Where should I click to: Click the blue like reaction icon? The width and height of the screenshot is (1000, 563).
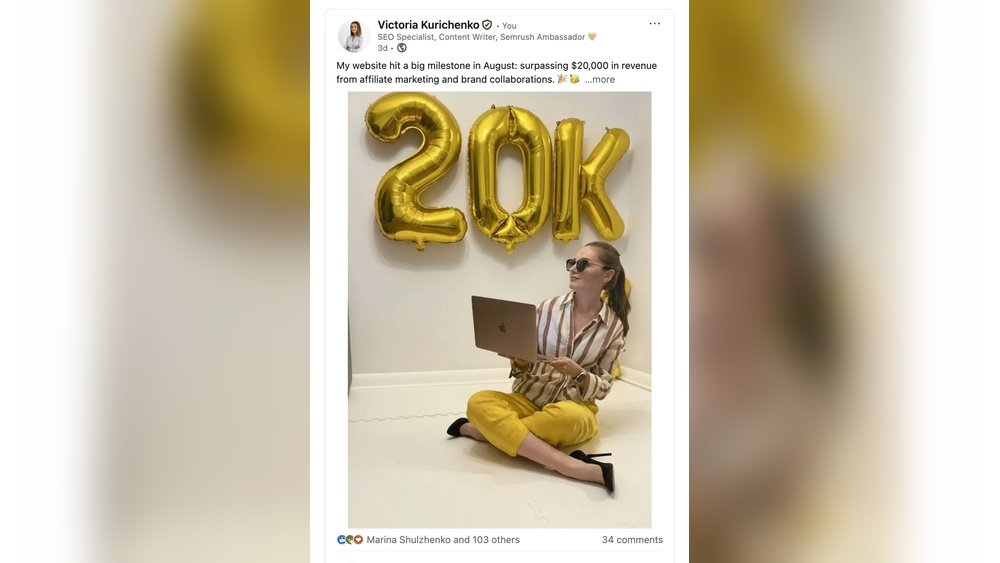341,539
